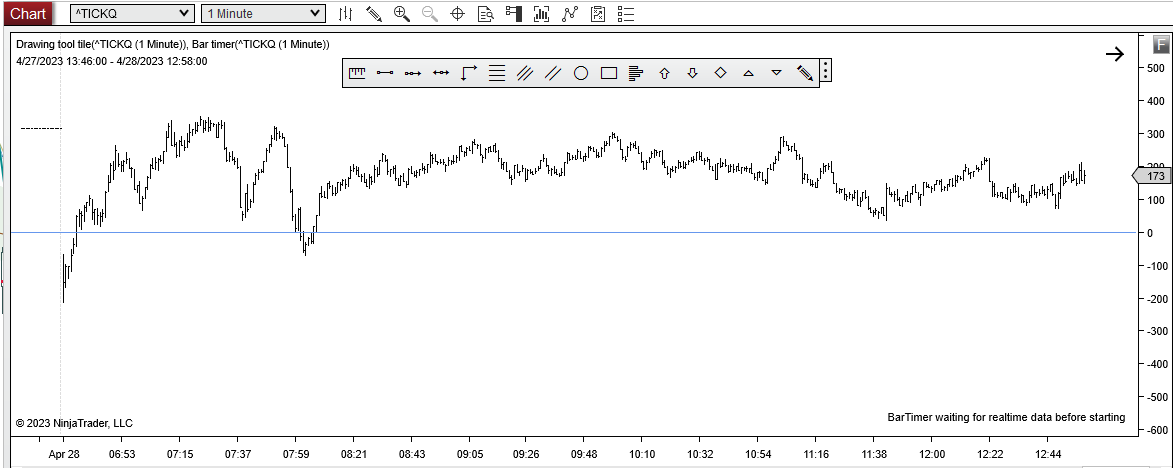
Task: Click the Apr 28 date axis label
Action: click(x=64, y=454)
